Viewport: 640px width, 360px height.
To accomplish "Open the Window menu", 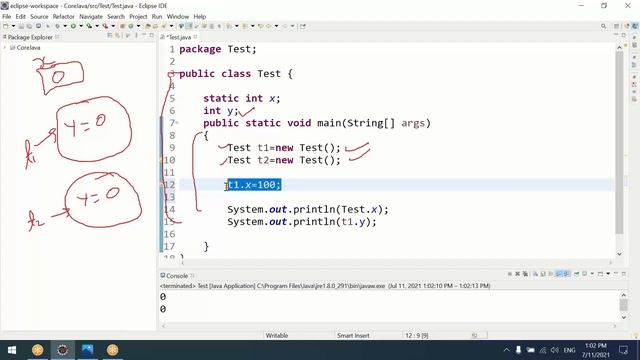I will point(178,16).
